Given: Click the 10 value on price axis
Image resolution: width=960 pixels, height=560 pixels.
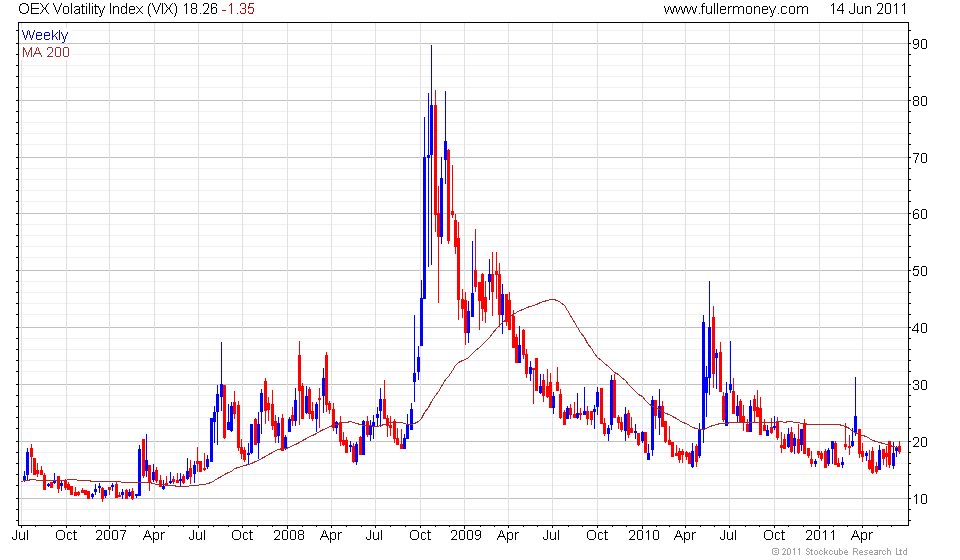Looking at the screenshot, I should [x=920, y=499].
